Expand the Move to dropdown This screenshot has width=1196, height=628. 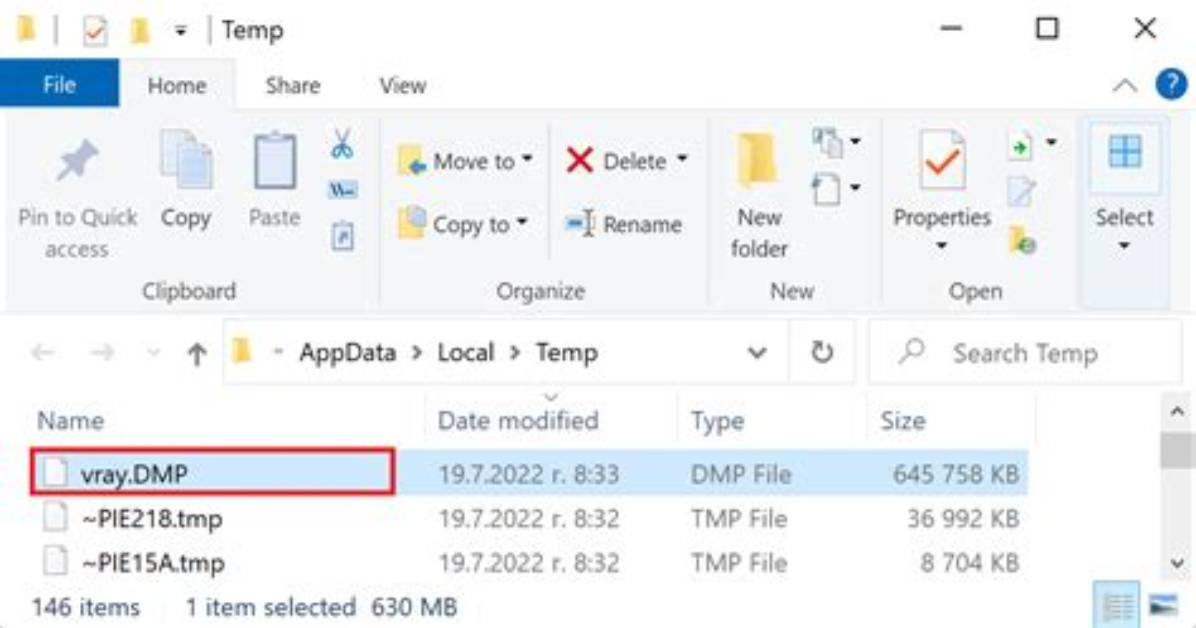point(527,160)
